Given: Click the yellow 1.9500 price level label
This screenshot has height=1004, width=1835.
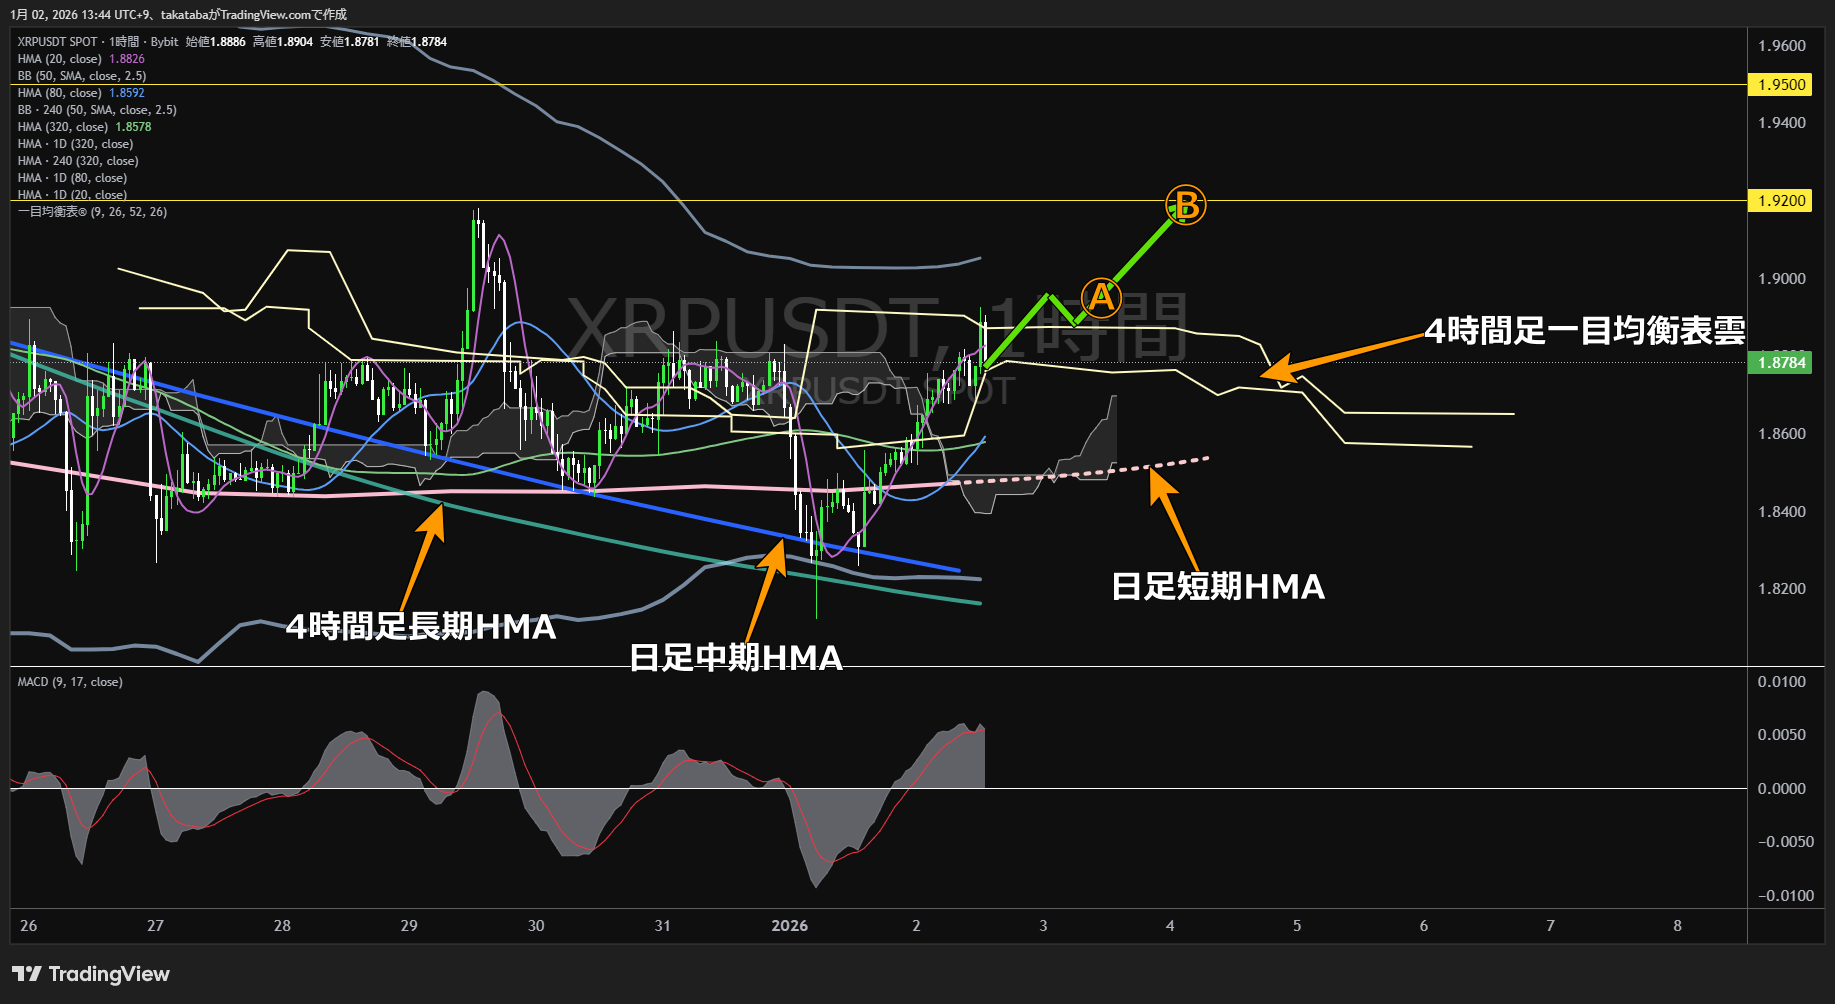Looking at the screenshot, I should pos(1780,85).
